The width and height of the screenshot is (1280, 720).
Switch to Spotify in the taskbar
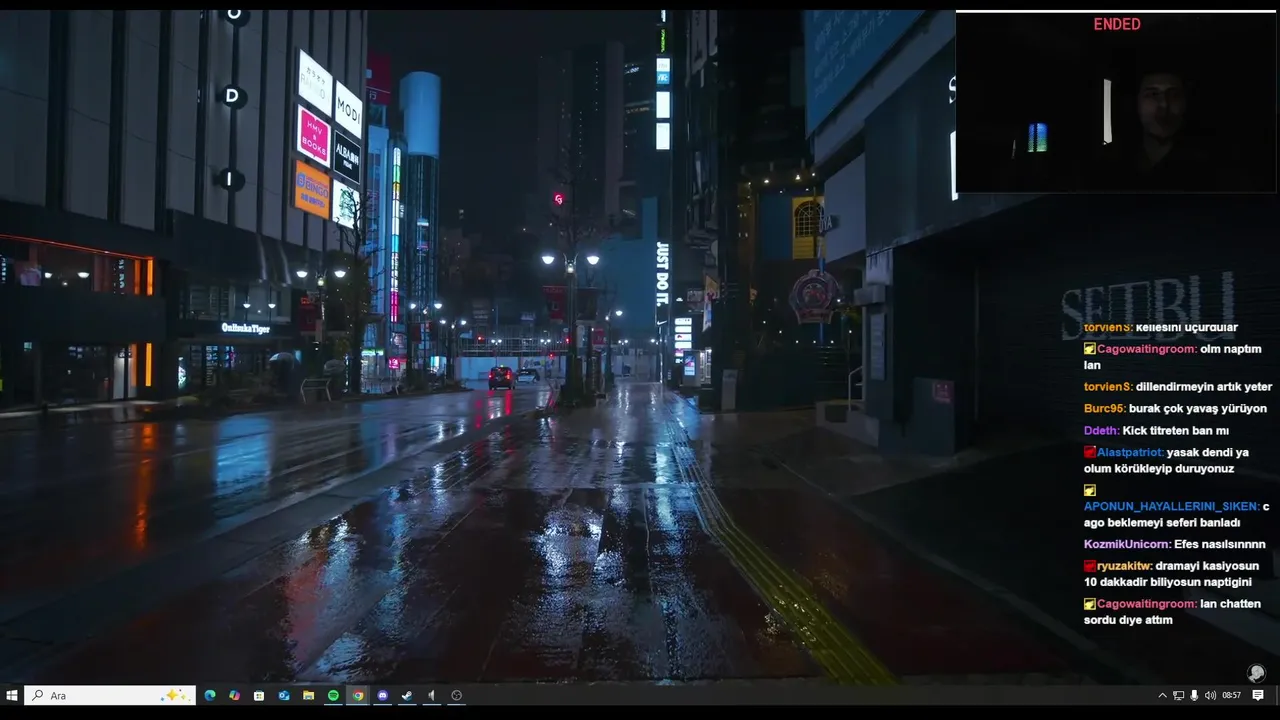click(333, 695)
